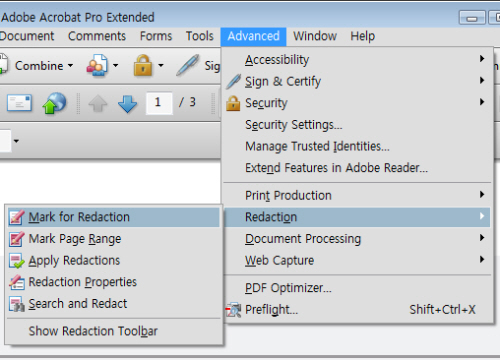Image resolution: width=500 pixels, height=360 pixels.
Task: Open the Forms menu
Action: point(156,36)
